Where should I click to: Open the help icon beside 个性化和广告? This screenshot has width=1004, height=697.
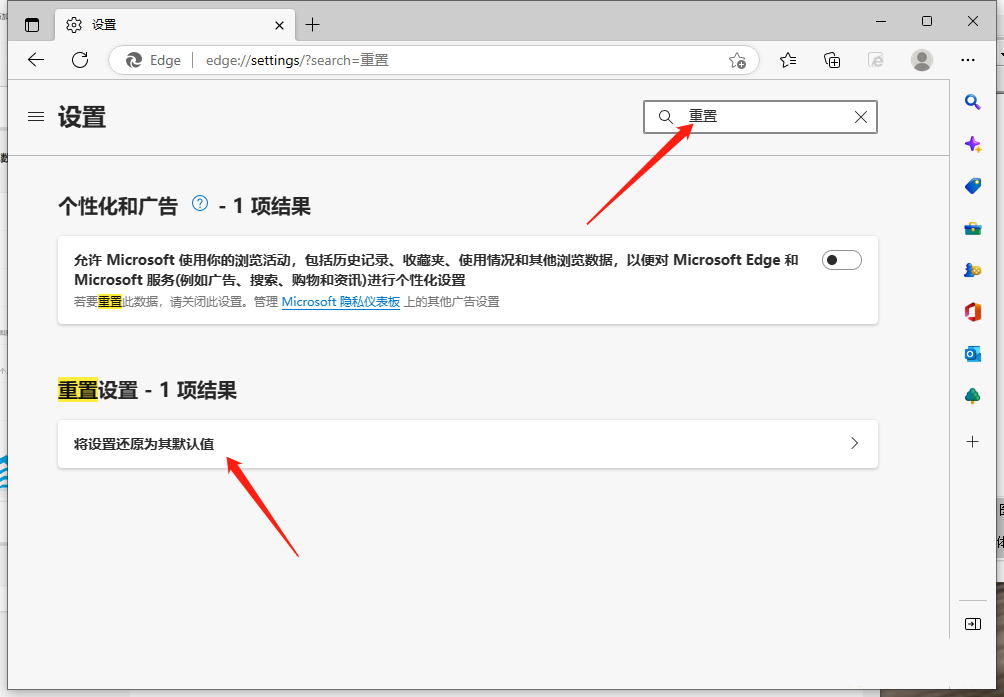(200, 204)
